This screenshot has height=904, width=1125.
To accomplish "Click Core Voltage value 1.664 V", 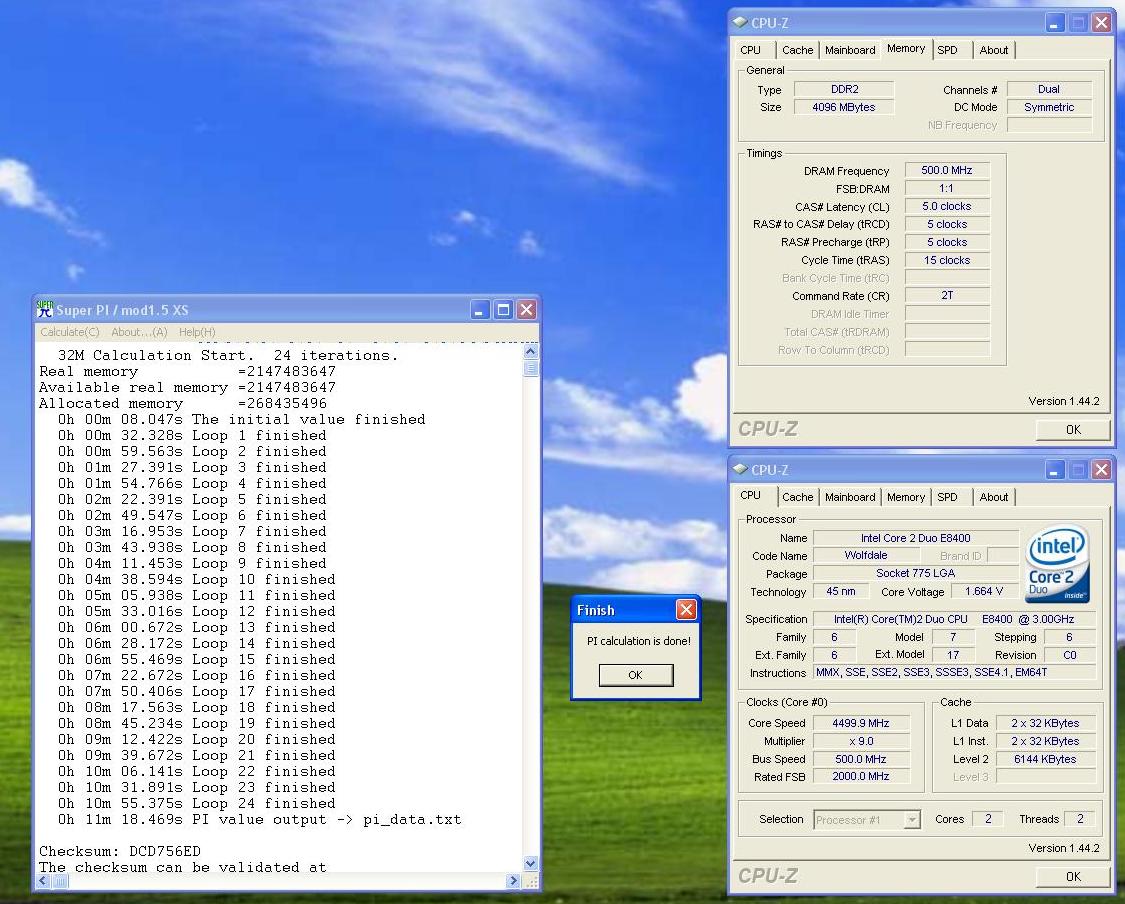I will [x=984, y=591].
